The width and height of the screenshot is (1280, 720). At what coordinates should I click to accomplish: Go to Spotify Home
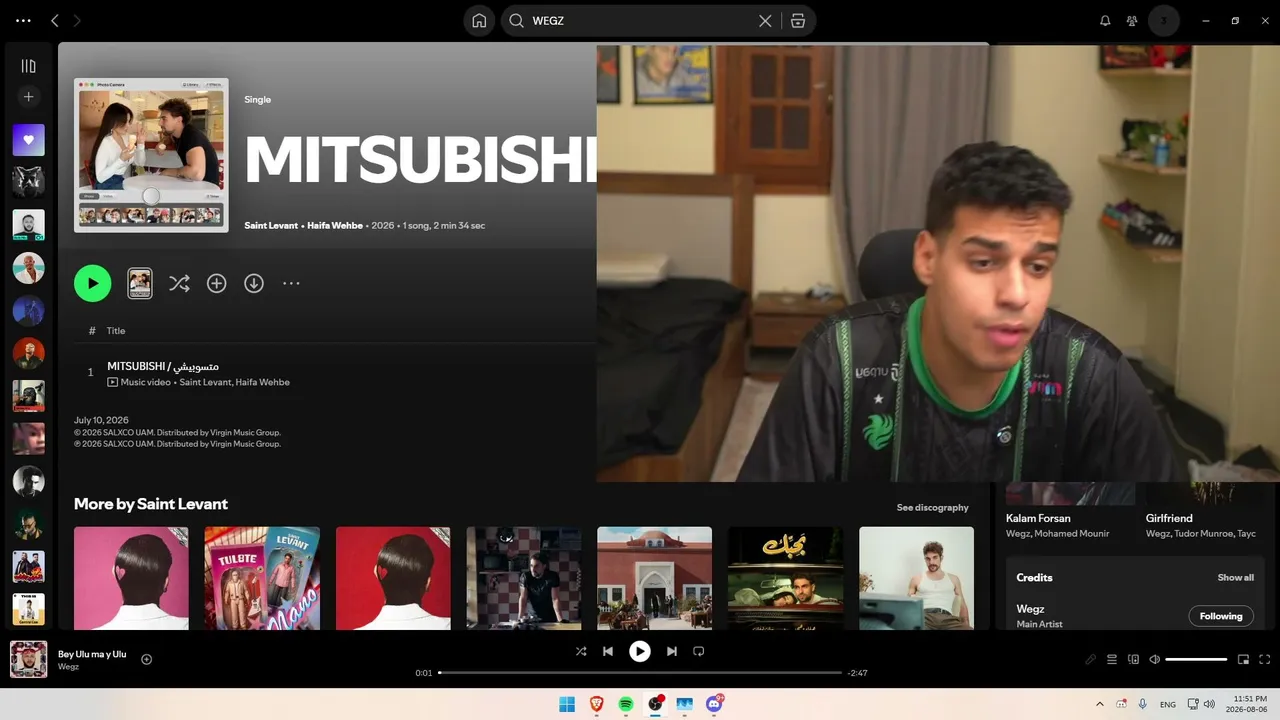pyautogui.click(x=479, y=21)
